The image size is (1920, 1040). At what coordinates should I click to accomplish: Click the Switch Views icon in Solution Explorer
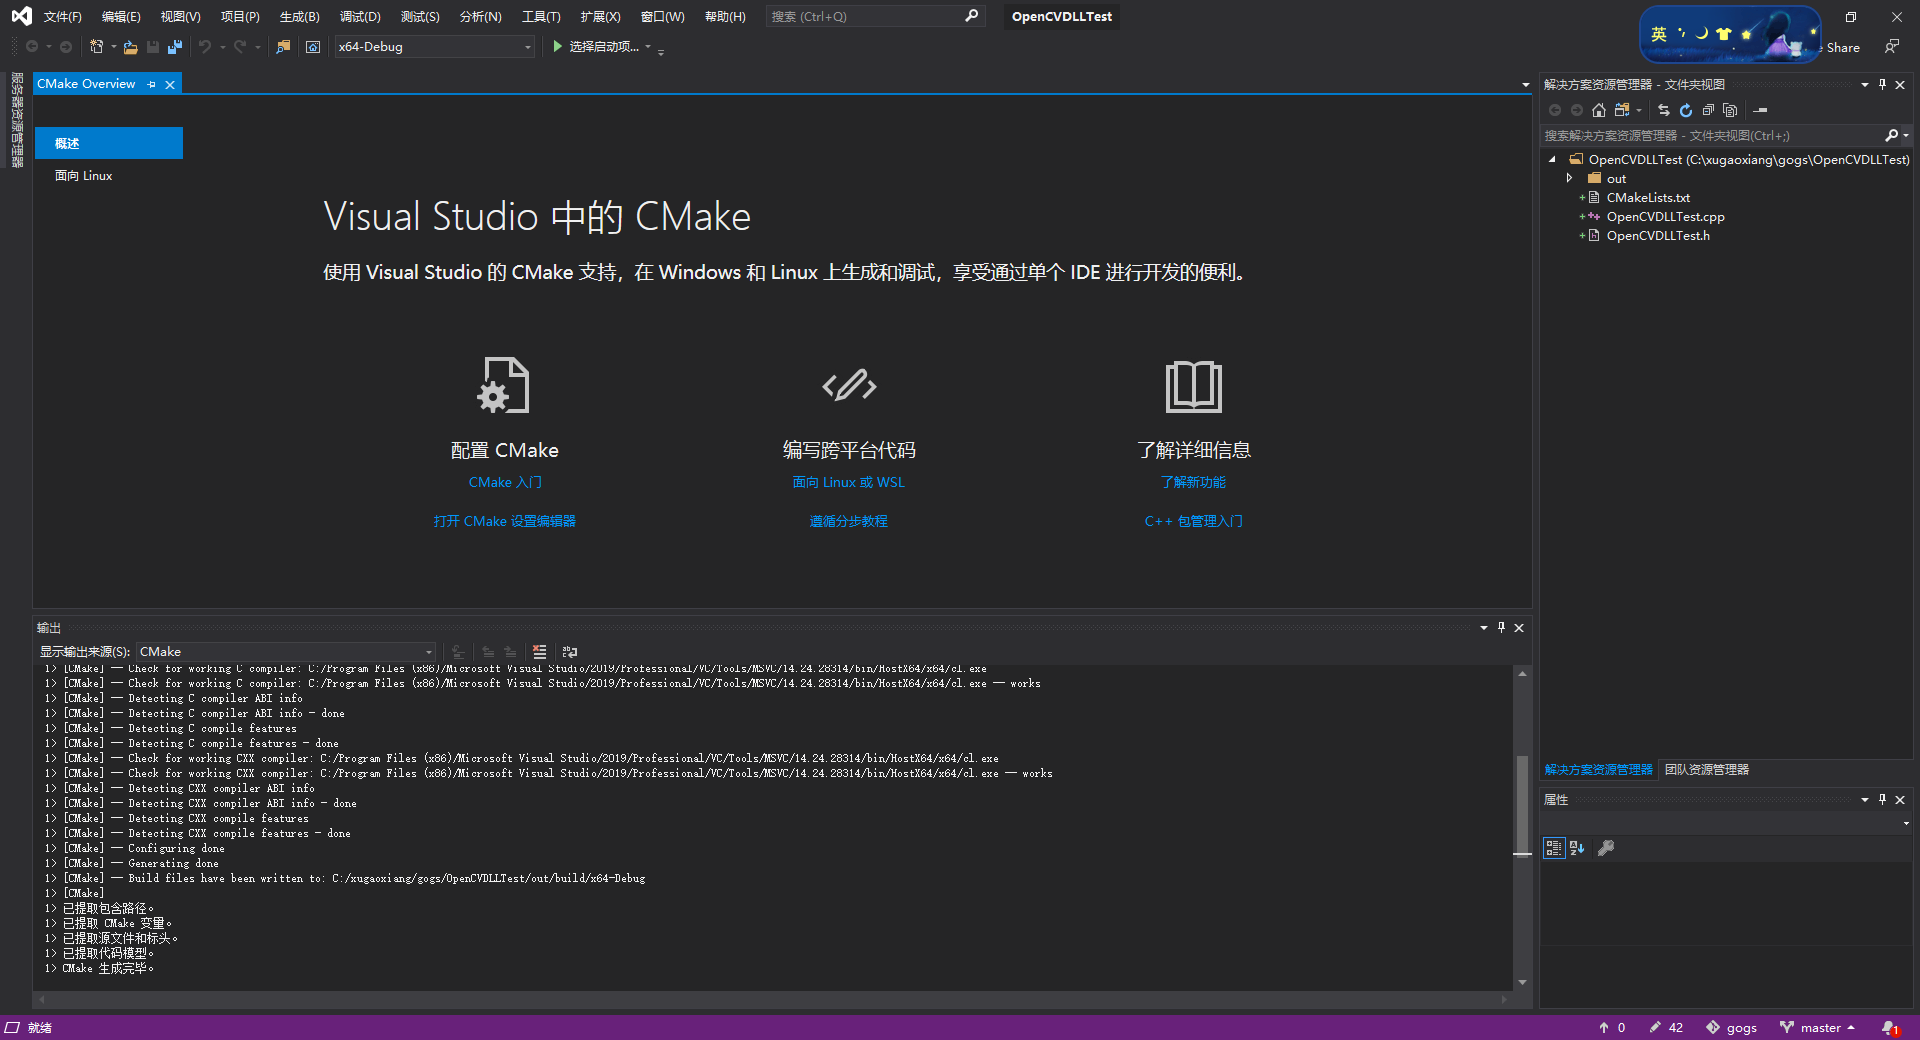click(x=1622, y=110)
